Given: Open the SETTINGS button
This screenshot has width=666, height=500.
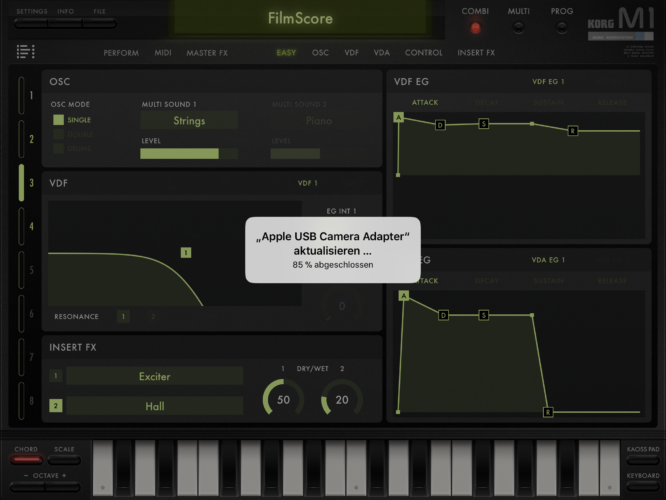Looking at the screenshot, I should click(x=31, y=24).
